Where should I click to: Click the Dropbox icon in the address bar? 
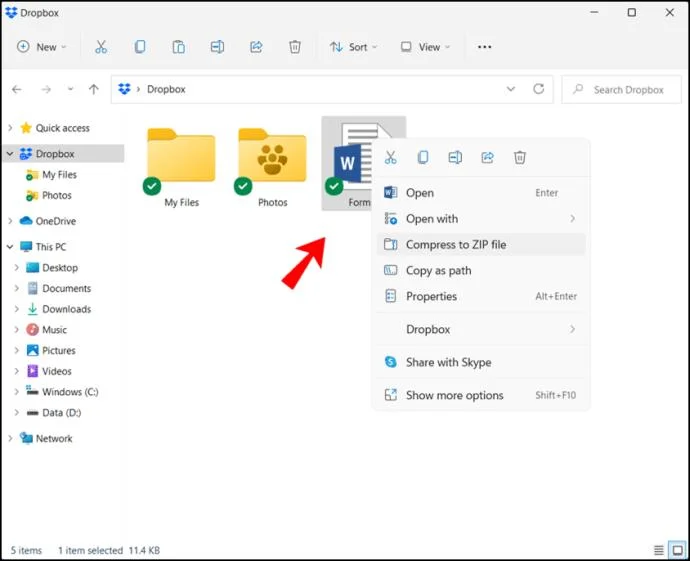(125, 89)
